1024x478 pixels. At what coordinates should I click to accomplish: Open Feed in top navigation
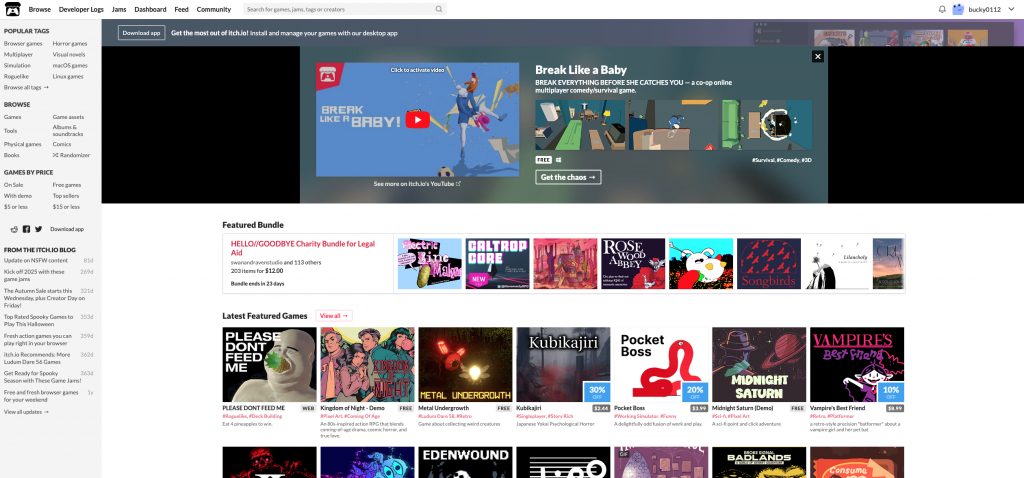click(182, 9)
